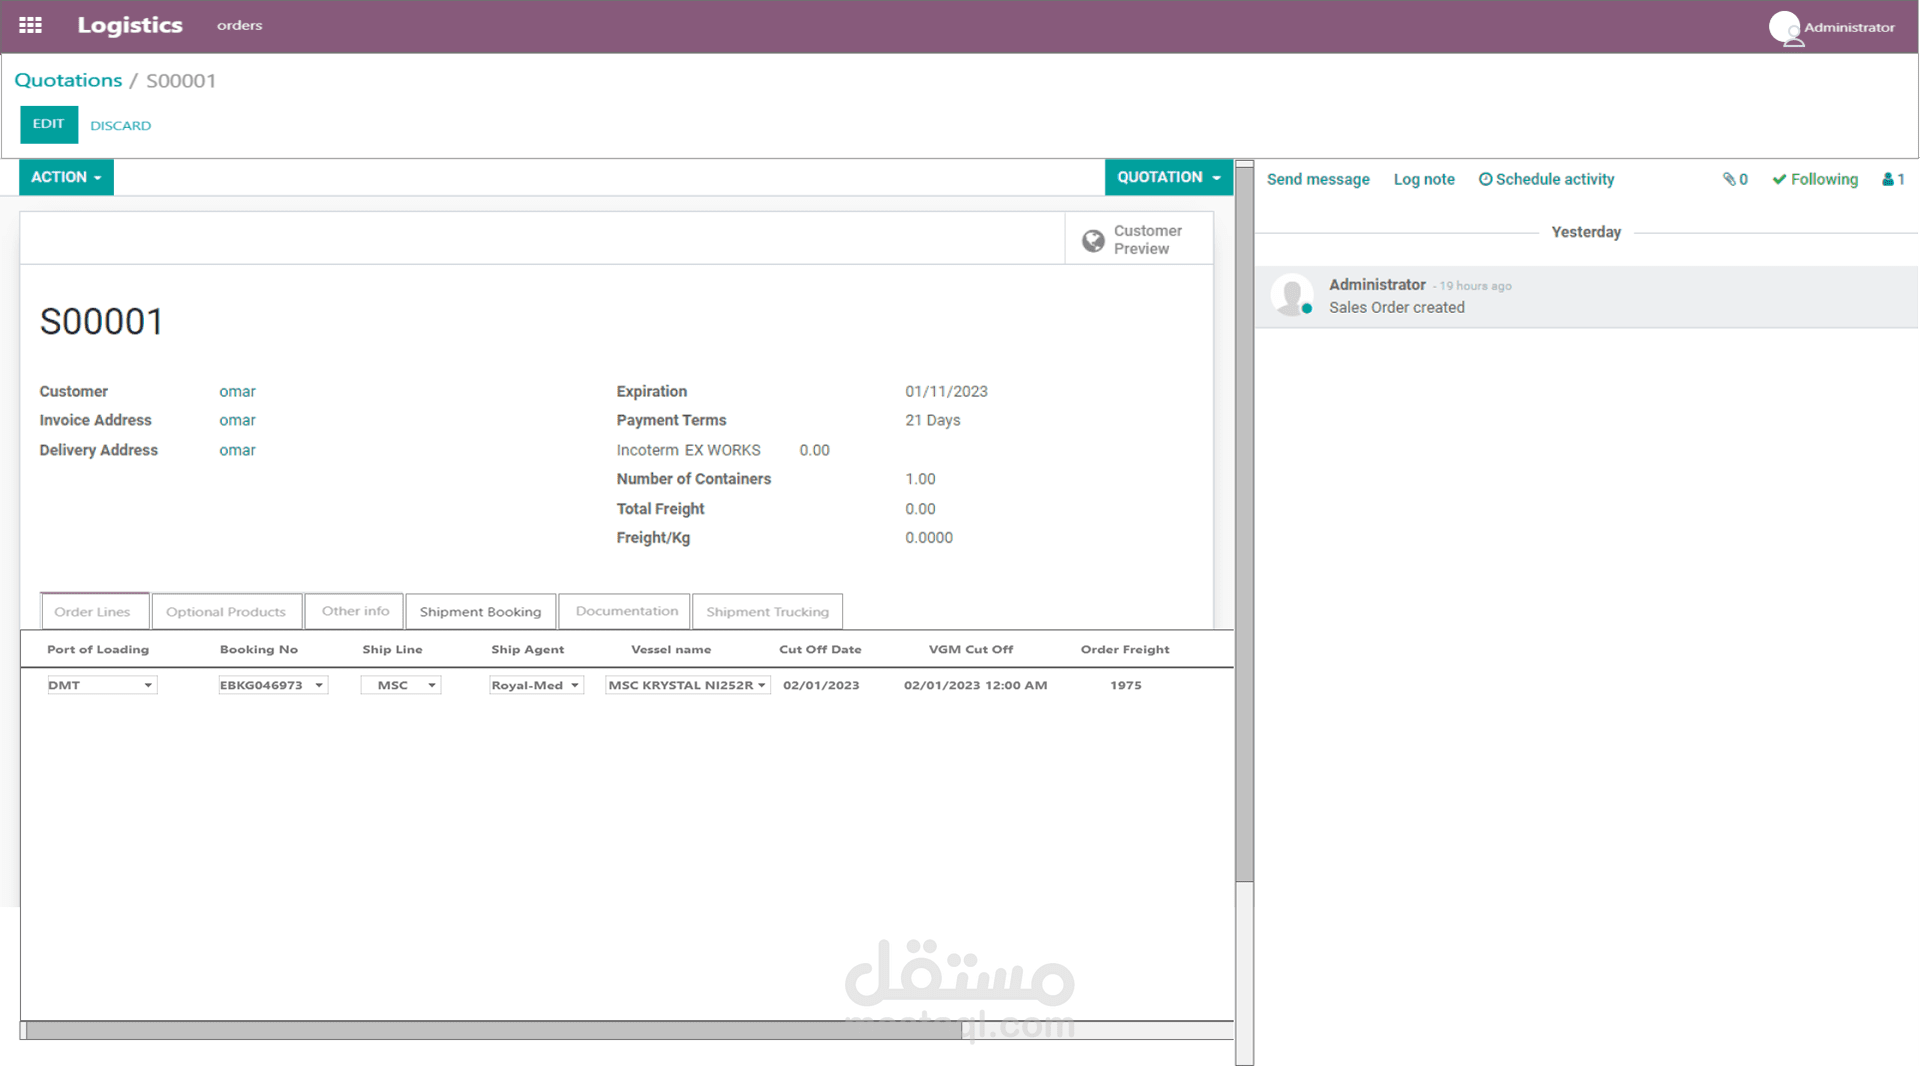Screen dimensions: 1920x1066
Task: Open the Documentation tab
Action: click(623, 611)
